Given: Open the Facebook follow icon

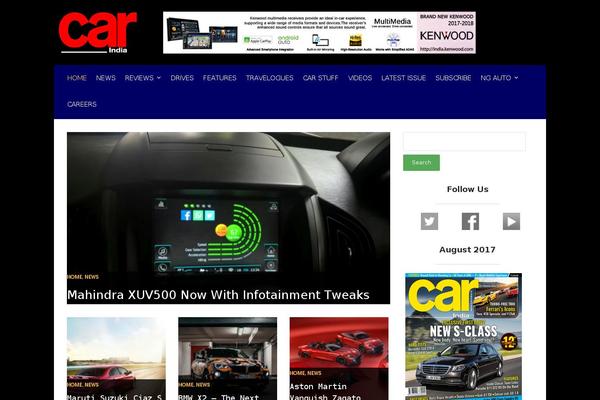Looking at the screenshot, I should (470, 221).
